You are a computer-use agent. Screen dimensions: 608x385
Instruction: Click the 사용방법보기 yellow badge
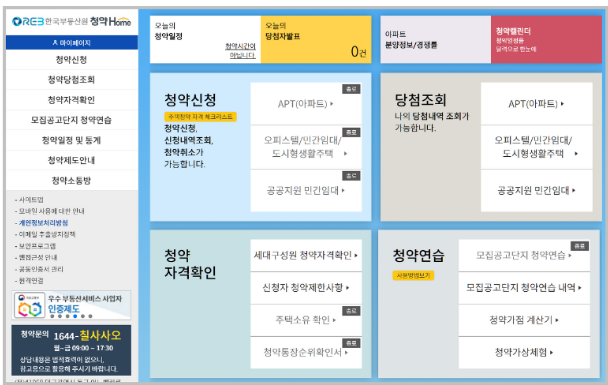413,276
